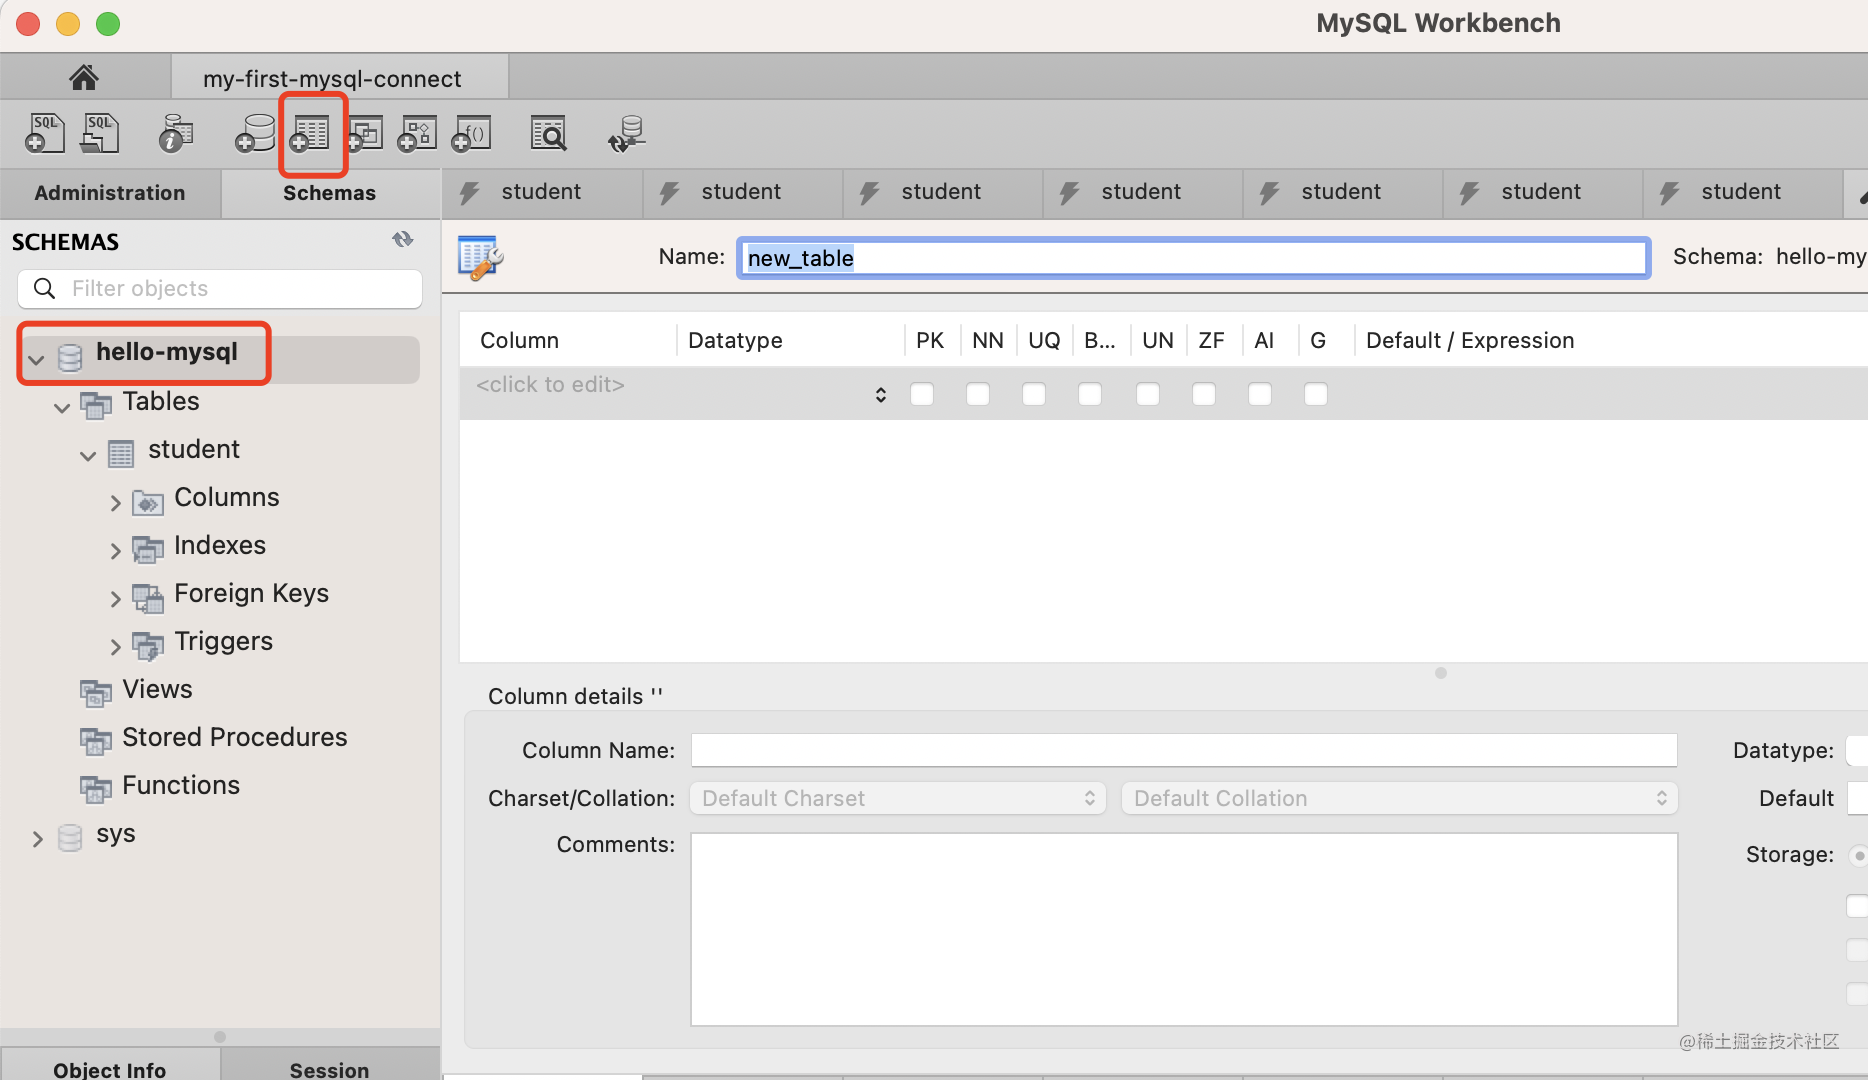
Task: Open a new SQL query tab
Action: click(45, 133)
